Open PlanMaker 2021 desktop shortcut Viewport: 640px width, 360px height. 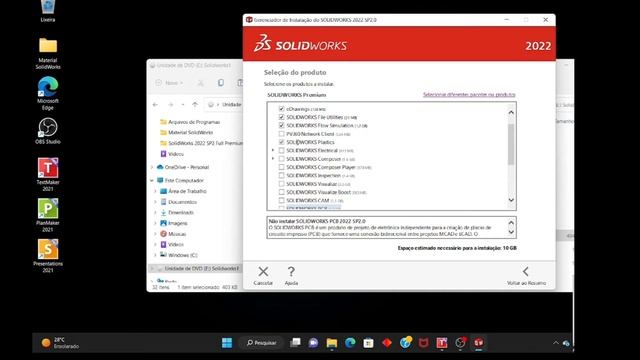coord(48,215)
